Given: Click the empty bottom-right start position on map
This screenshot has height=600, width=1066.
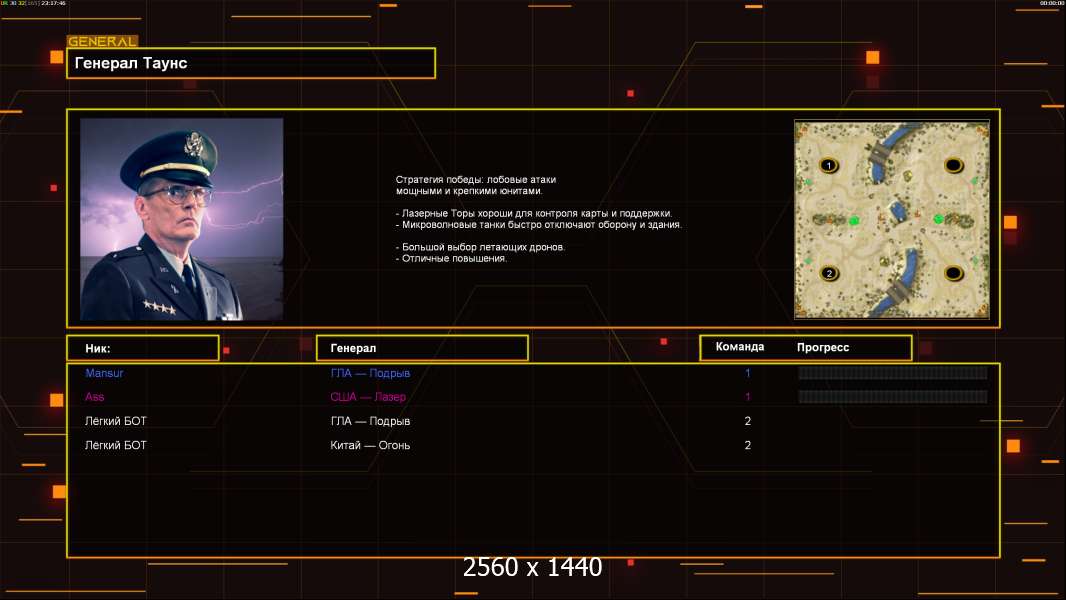Looking at the screenshot, I should point(954,274).
